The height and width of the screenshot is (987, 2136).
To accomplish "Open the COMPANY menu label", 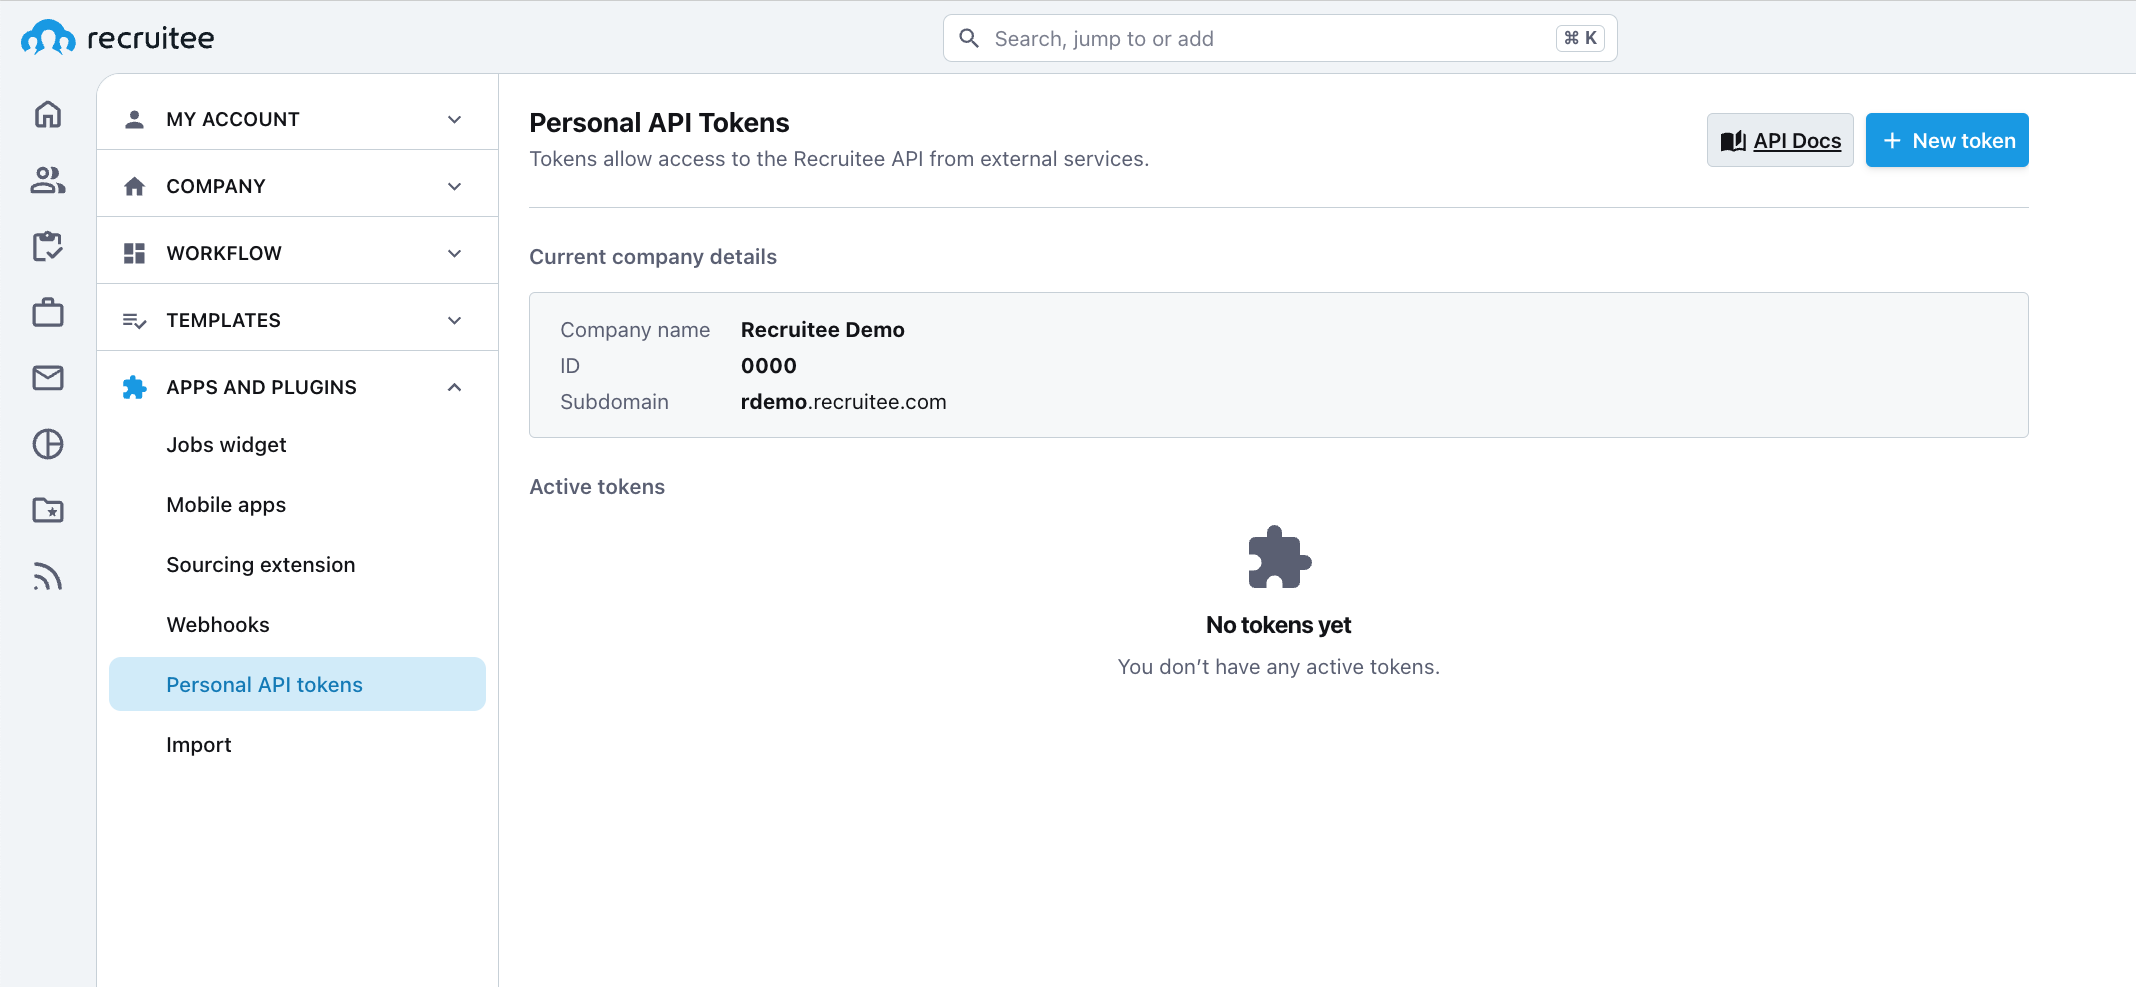I will click(x=216, y=186).
